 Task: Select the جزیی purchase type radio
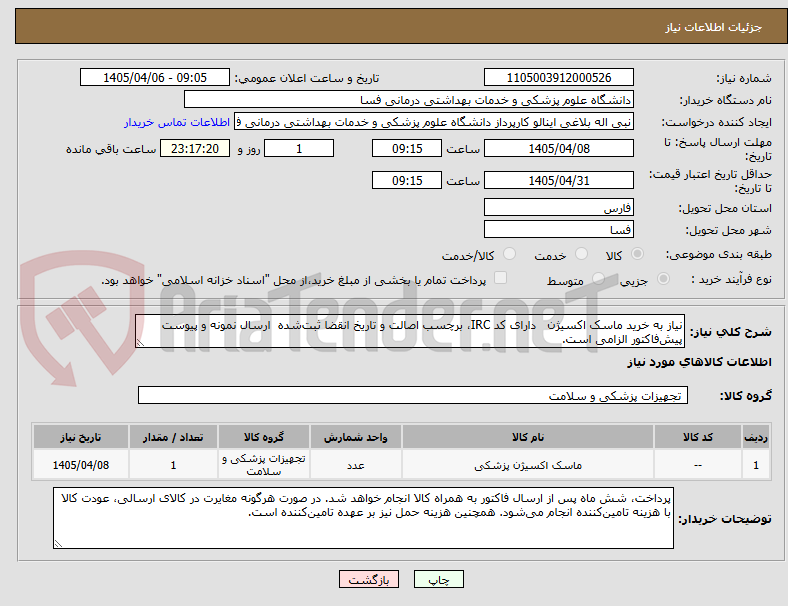coord(663,278)
